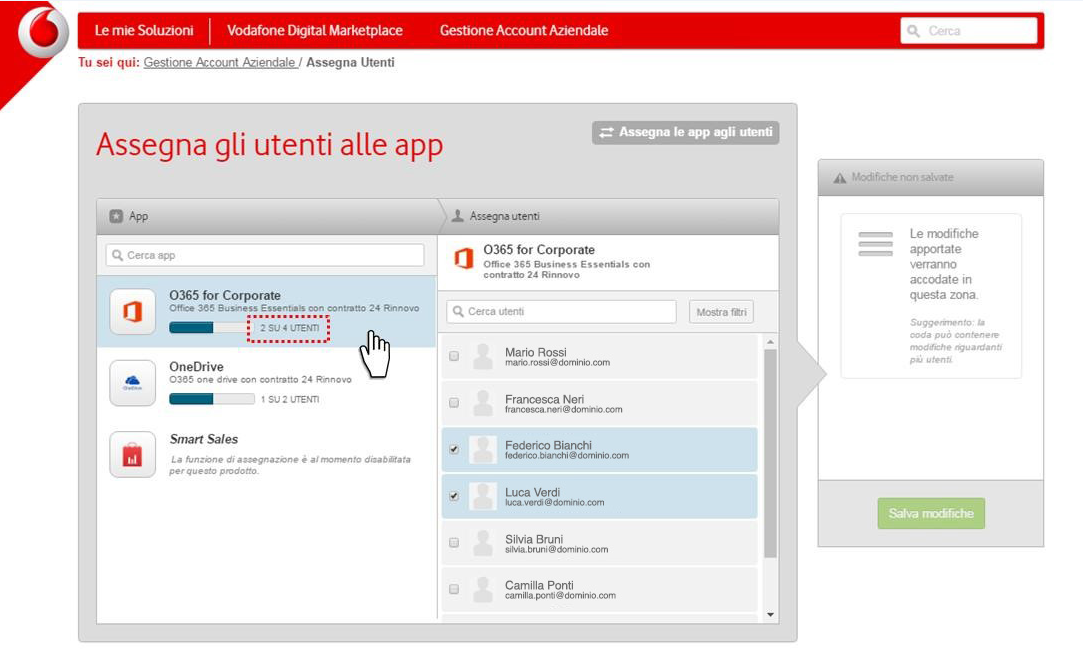Viewport: 1083px width, 672px height.
Task: Select the Smart Sales app row
Action: tap(267, 454)
